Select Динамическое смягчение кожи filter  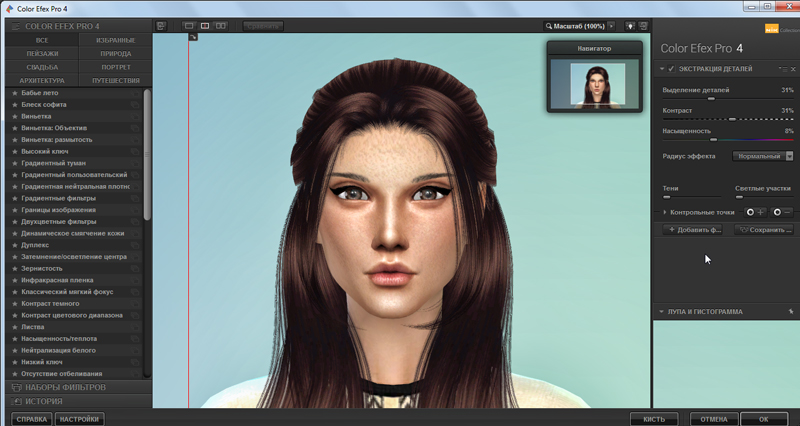coord(72,233)
